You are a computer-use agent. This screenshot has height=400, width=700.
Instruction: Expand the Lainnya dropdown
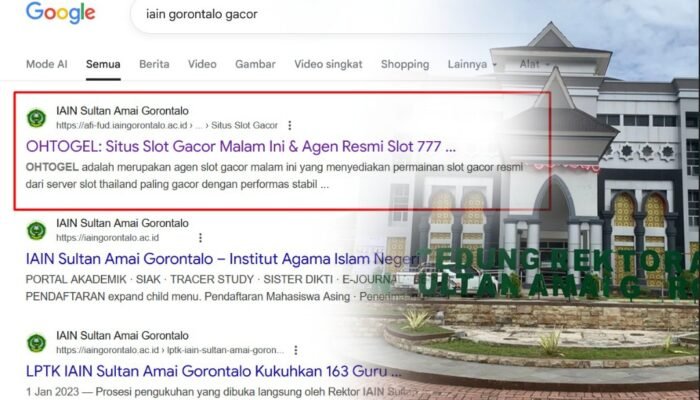472,64
